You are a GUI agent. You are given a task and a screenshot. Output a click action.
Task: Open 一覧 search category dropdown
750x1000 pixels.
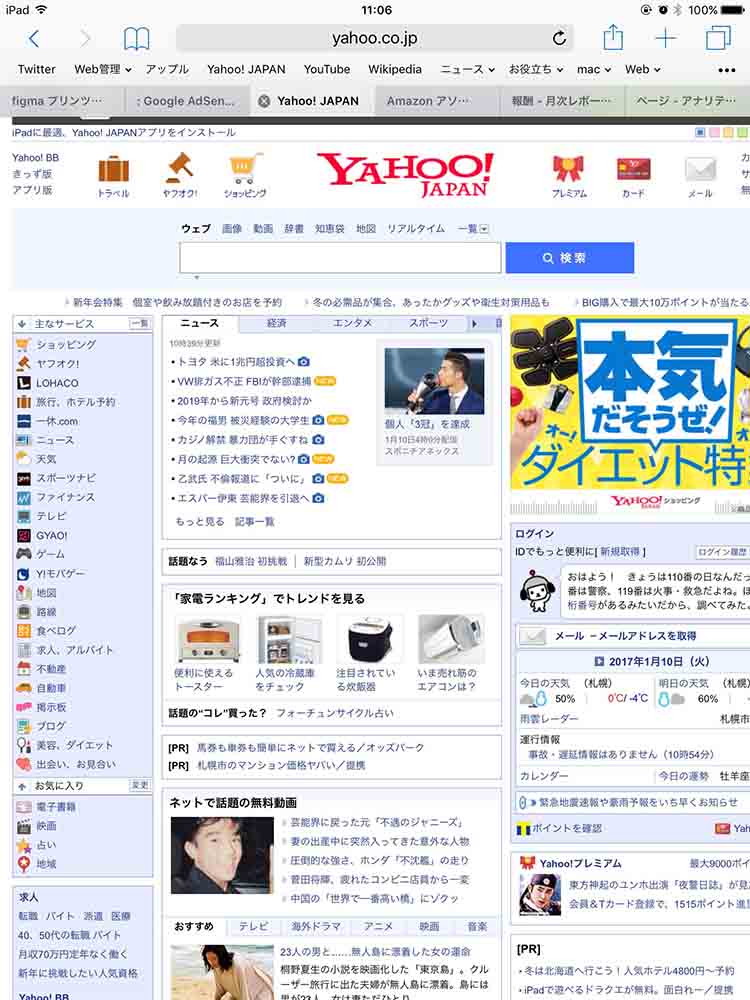473,228
